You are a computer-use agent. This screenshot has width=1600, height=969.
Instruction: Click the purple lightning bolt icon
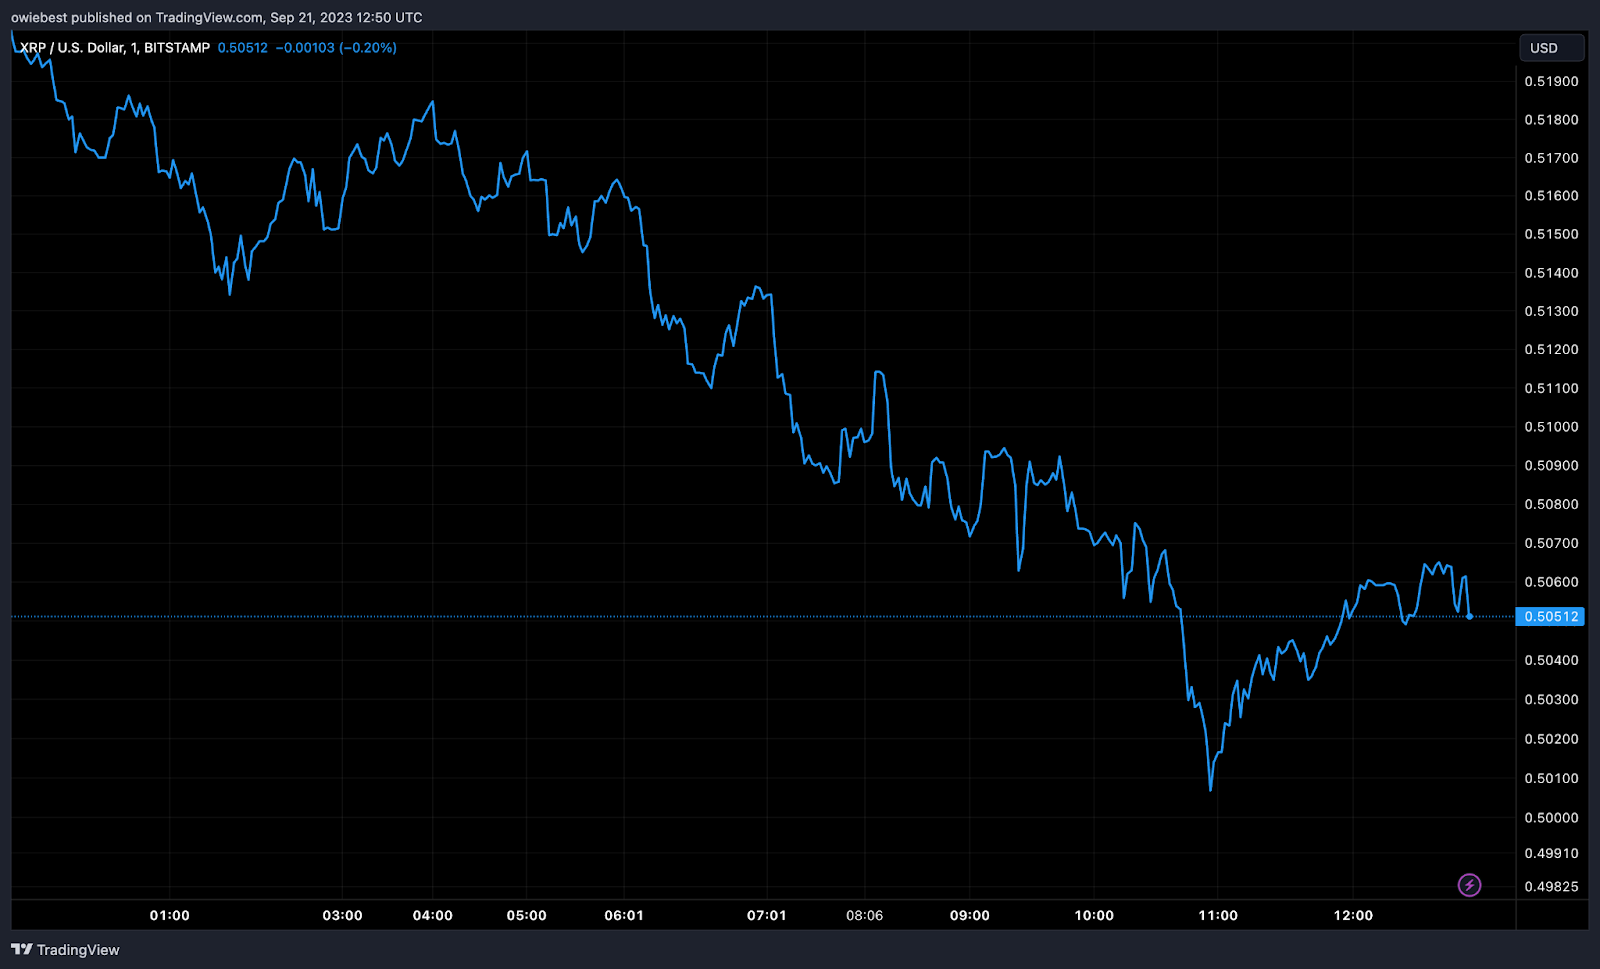coord(1469,885)
